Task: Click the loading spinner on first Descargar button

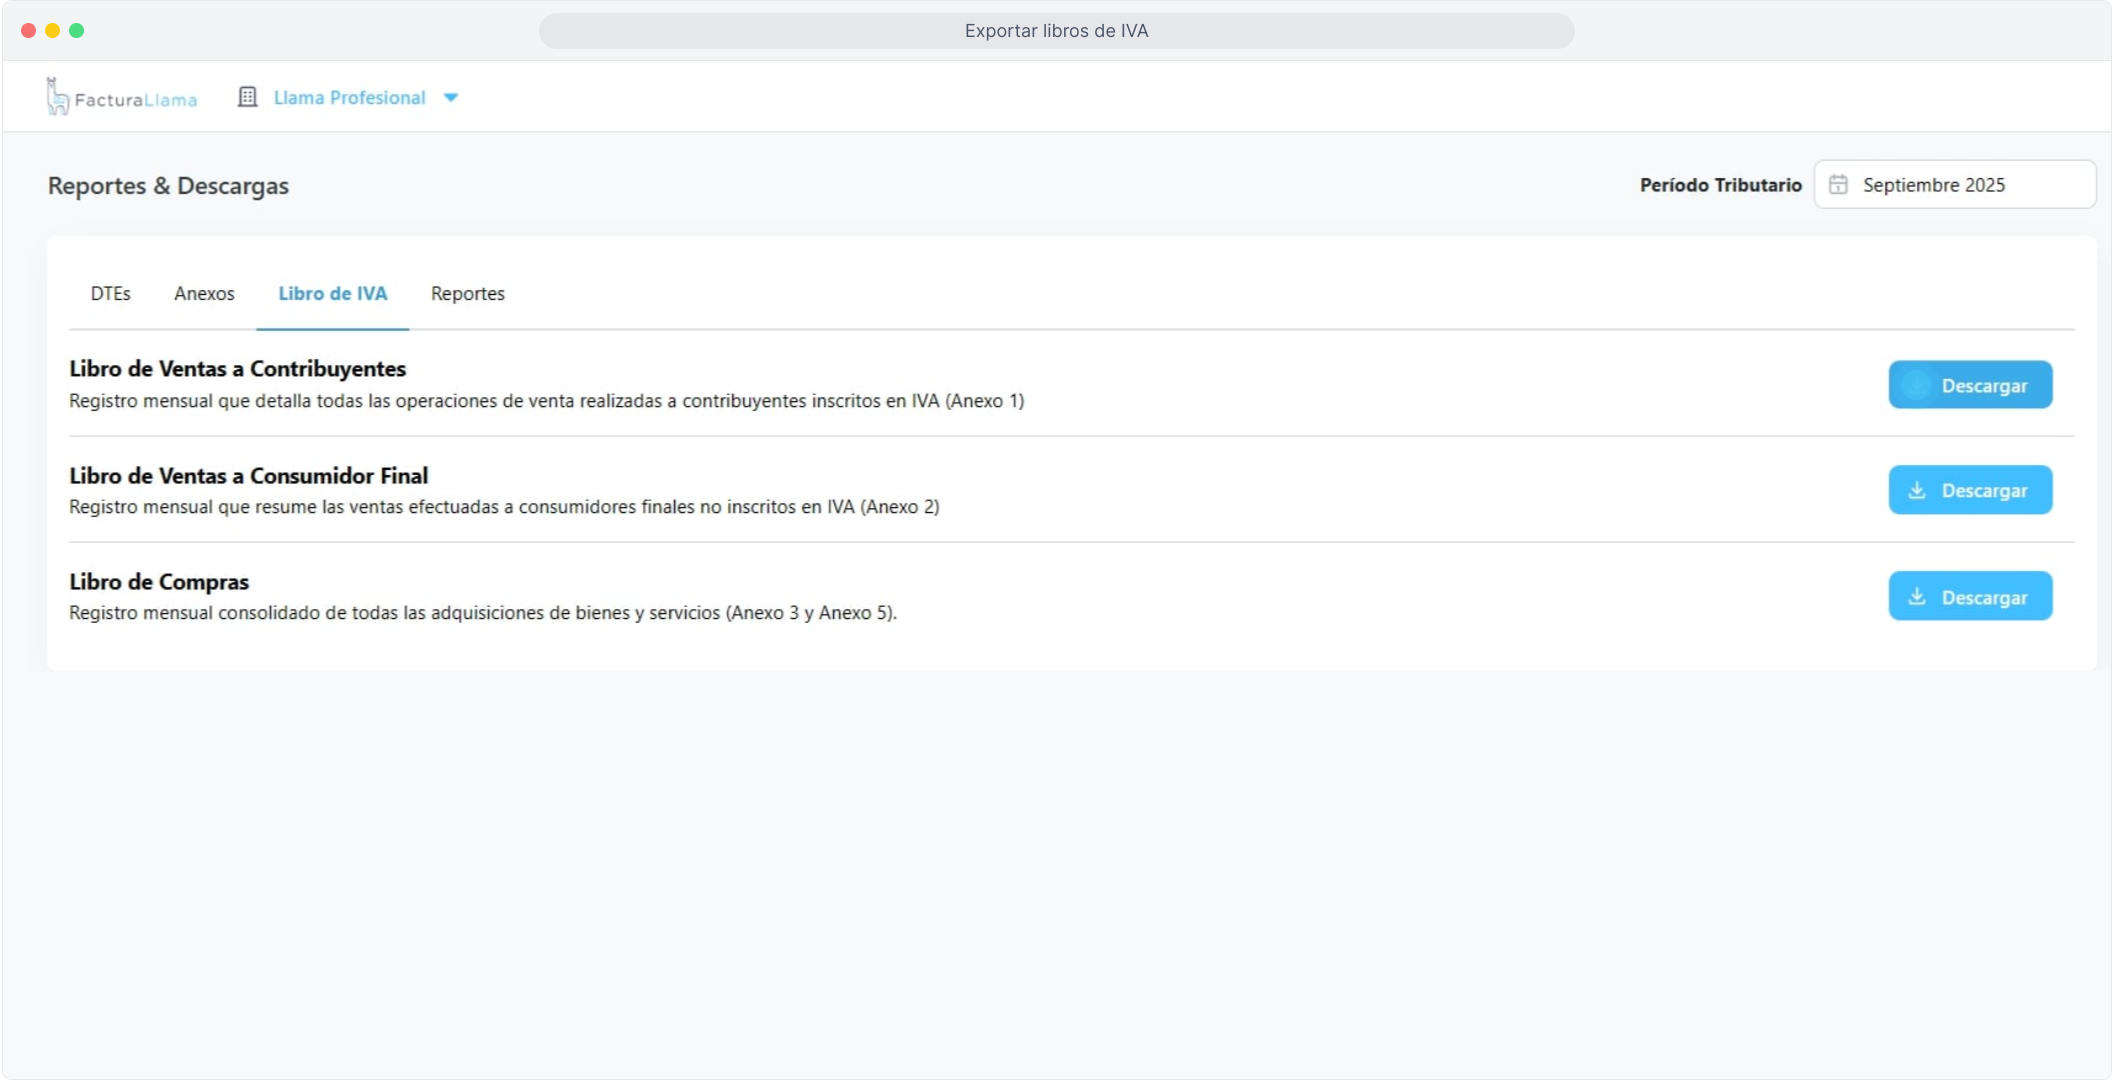Action: [1916, 385]
